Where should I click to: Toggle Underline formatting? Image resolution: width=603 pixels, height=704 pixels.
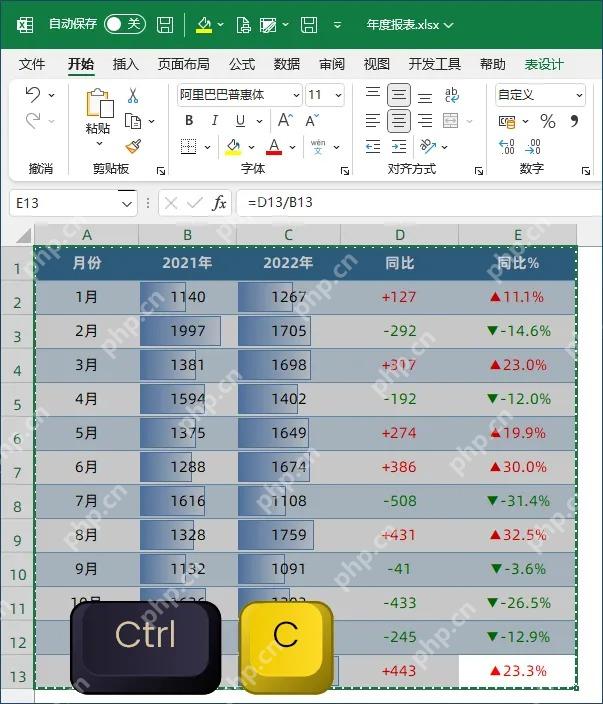(240, 120)
